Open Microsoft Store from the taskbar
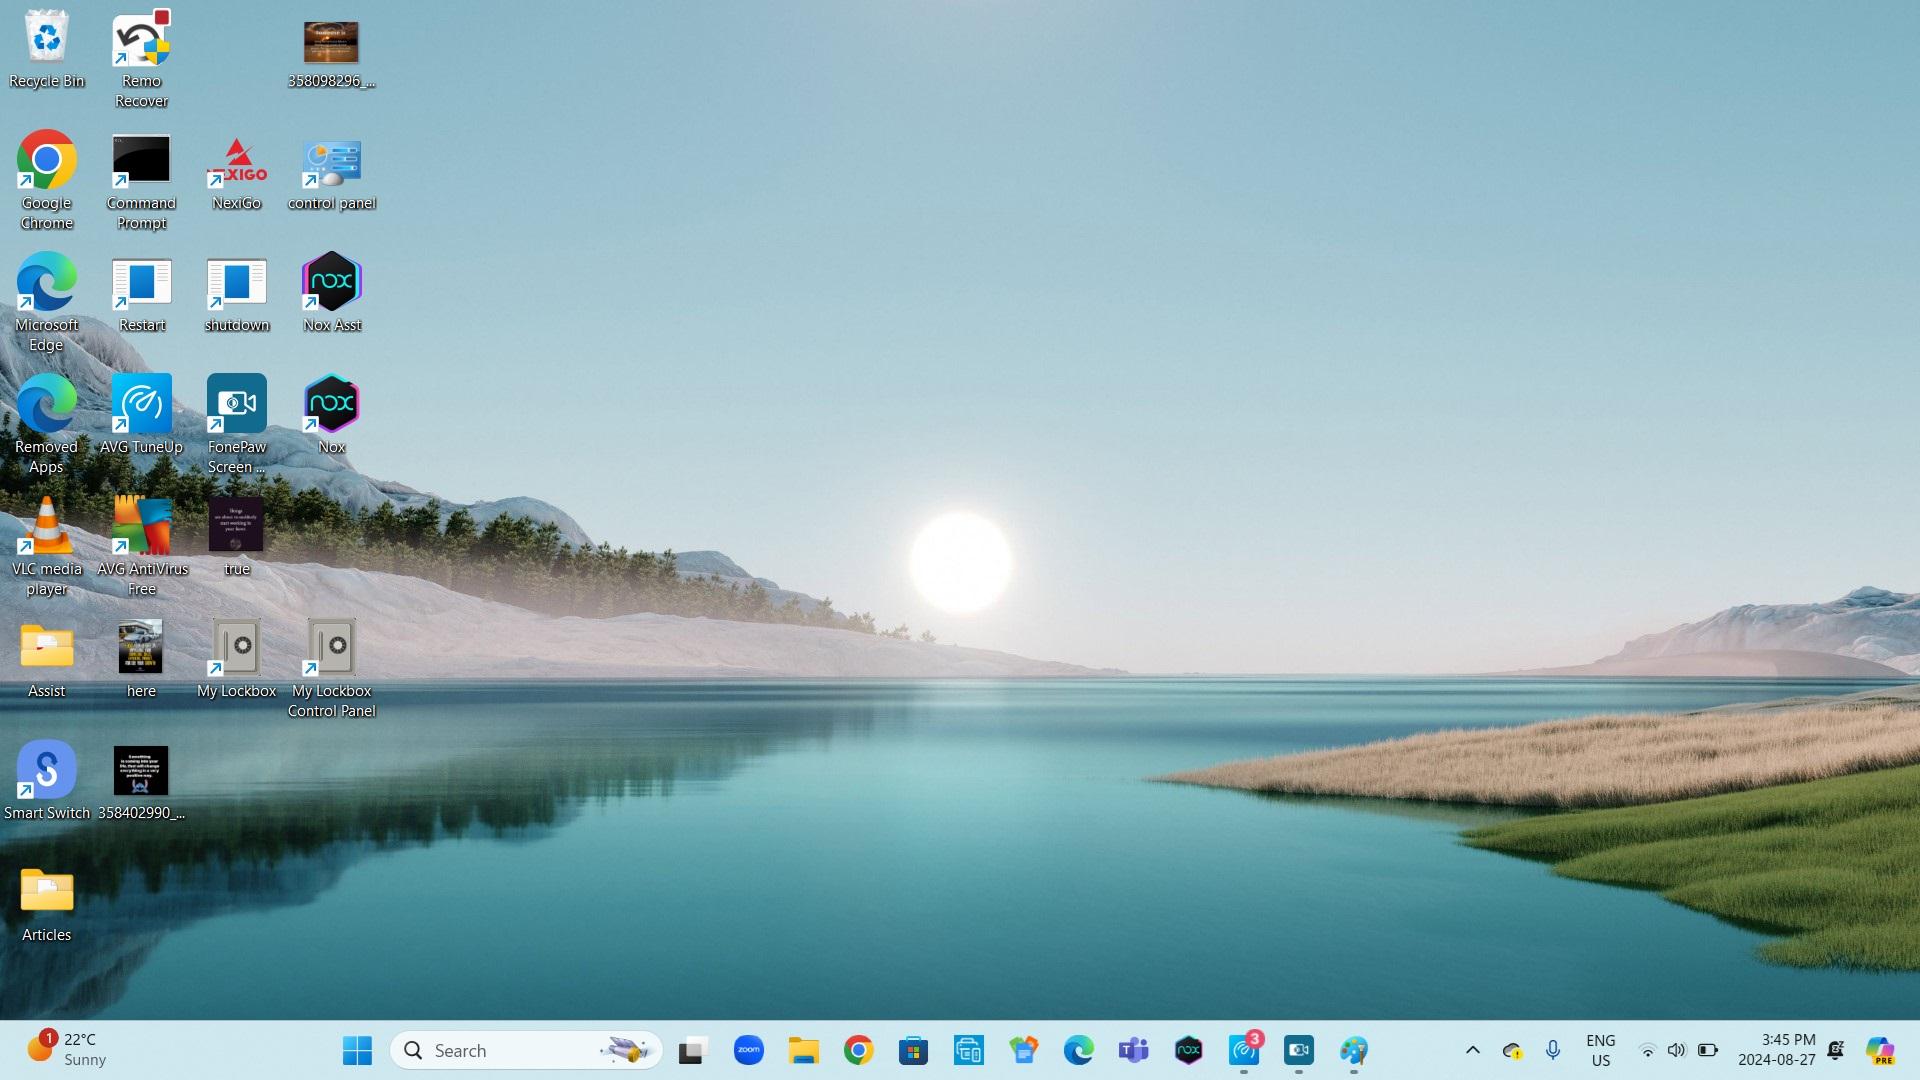This screenshot has height=1080, width=1920. (913, 1051)
